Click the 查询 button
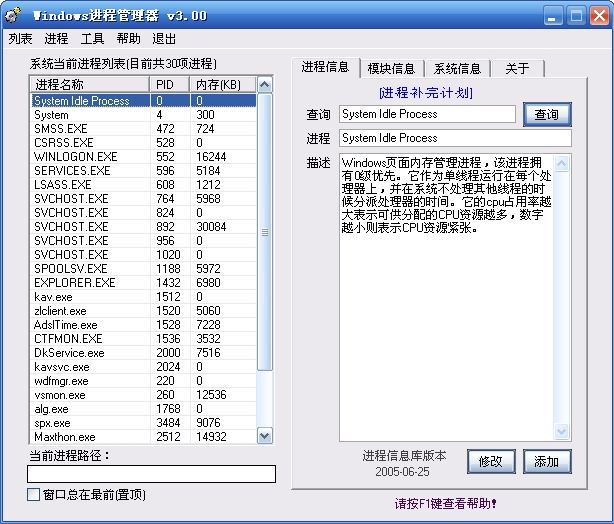 [547, 114]
